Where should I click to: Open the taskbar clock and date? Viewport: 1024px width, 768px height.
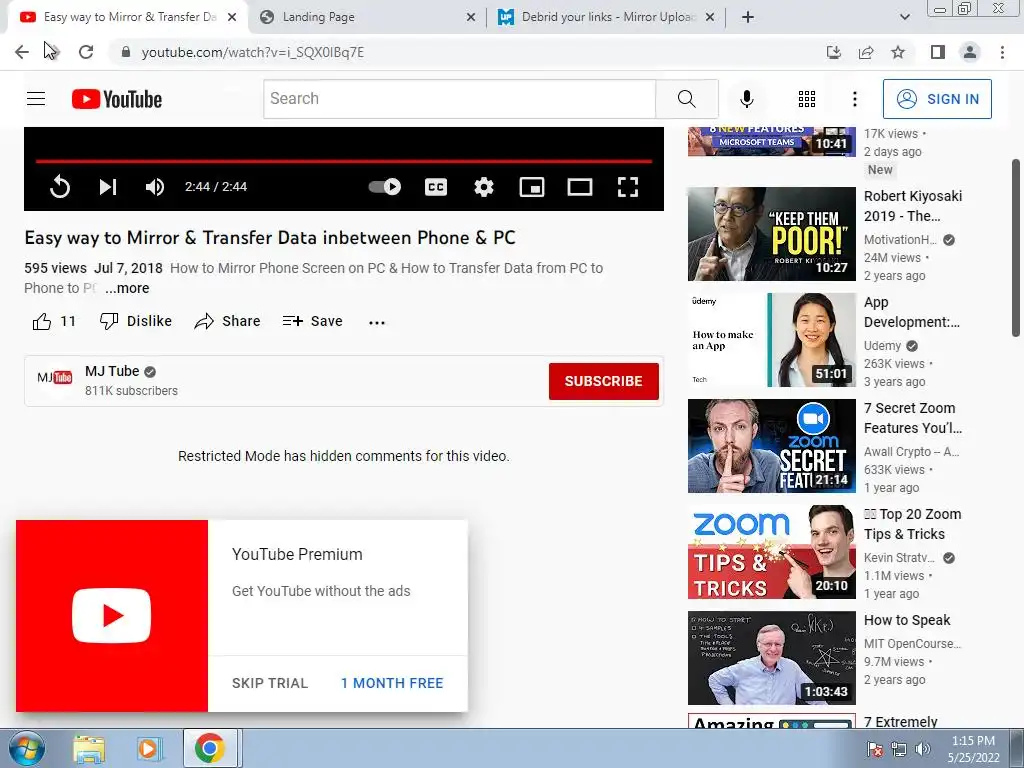(974, 749)
